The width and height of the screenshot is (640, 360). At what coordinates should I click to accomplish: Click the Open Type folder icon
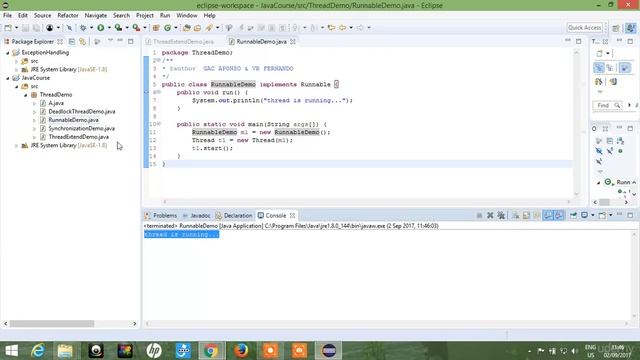tap(187, 28)
